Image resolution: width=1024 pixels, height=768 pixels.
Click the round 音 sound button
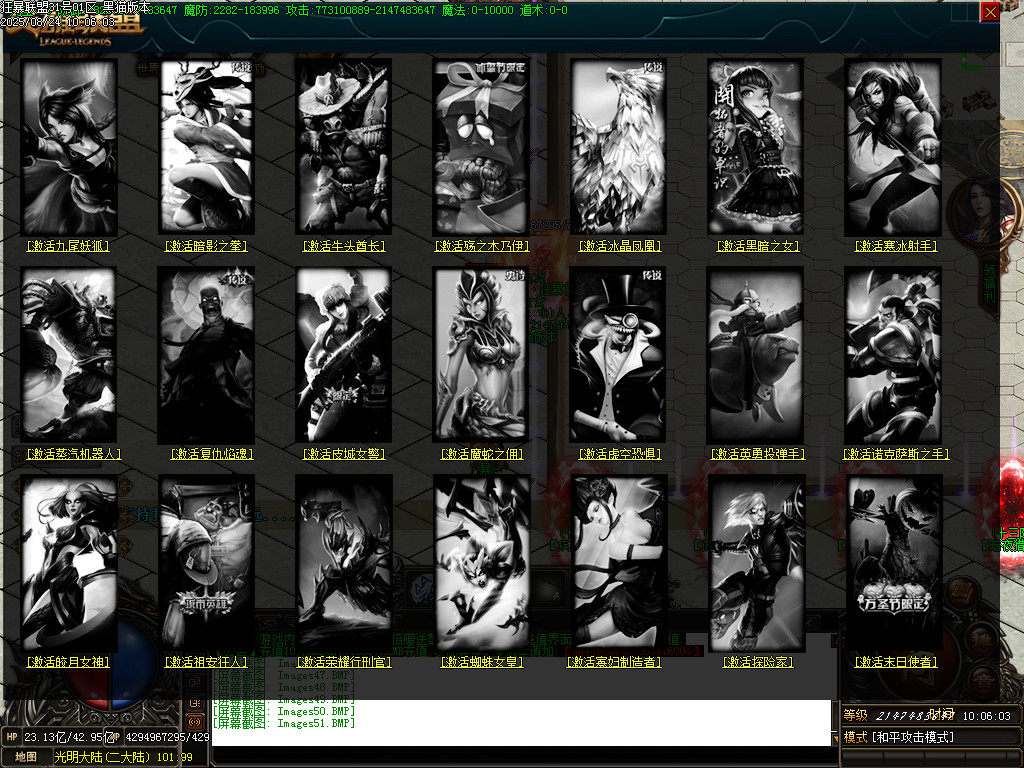point(982,681)
